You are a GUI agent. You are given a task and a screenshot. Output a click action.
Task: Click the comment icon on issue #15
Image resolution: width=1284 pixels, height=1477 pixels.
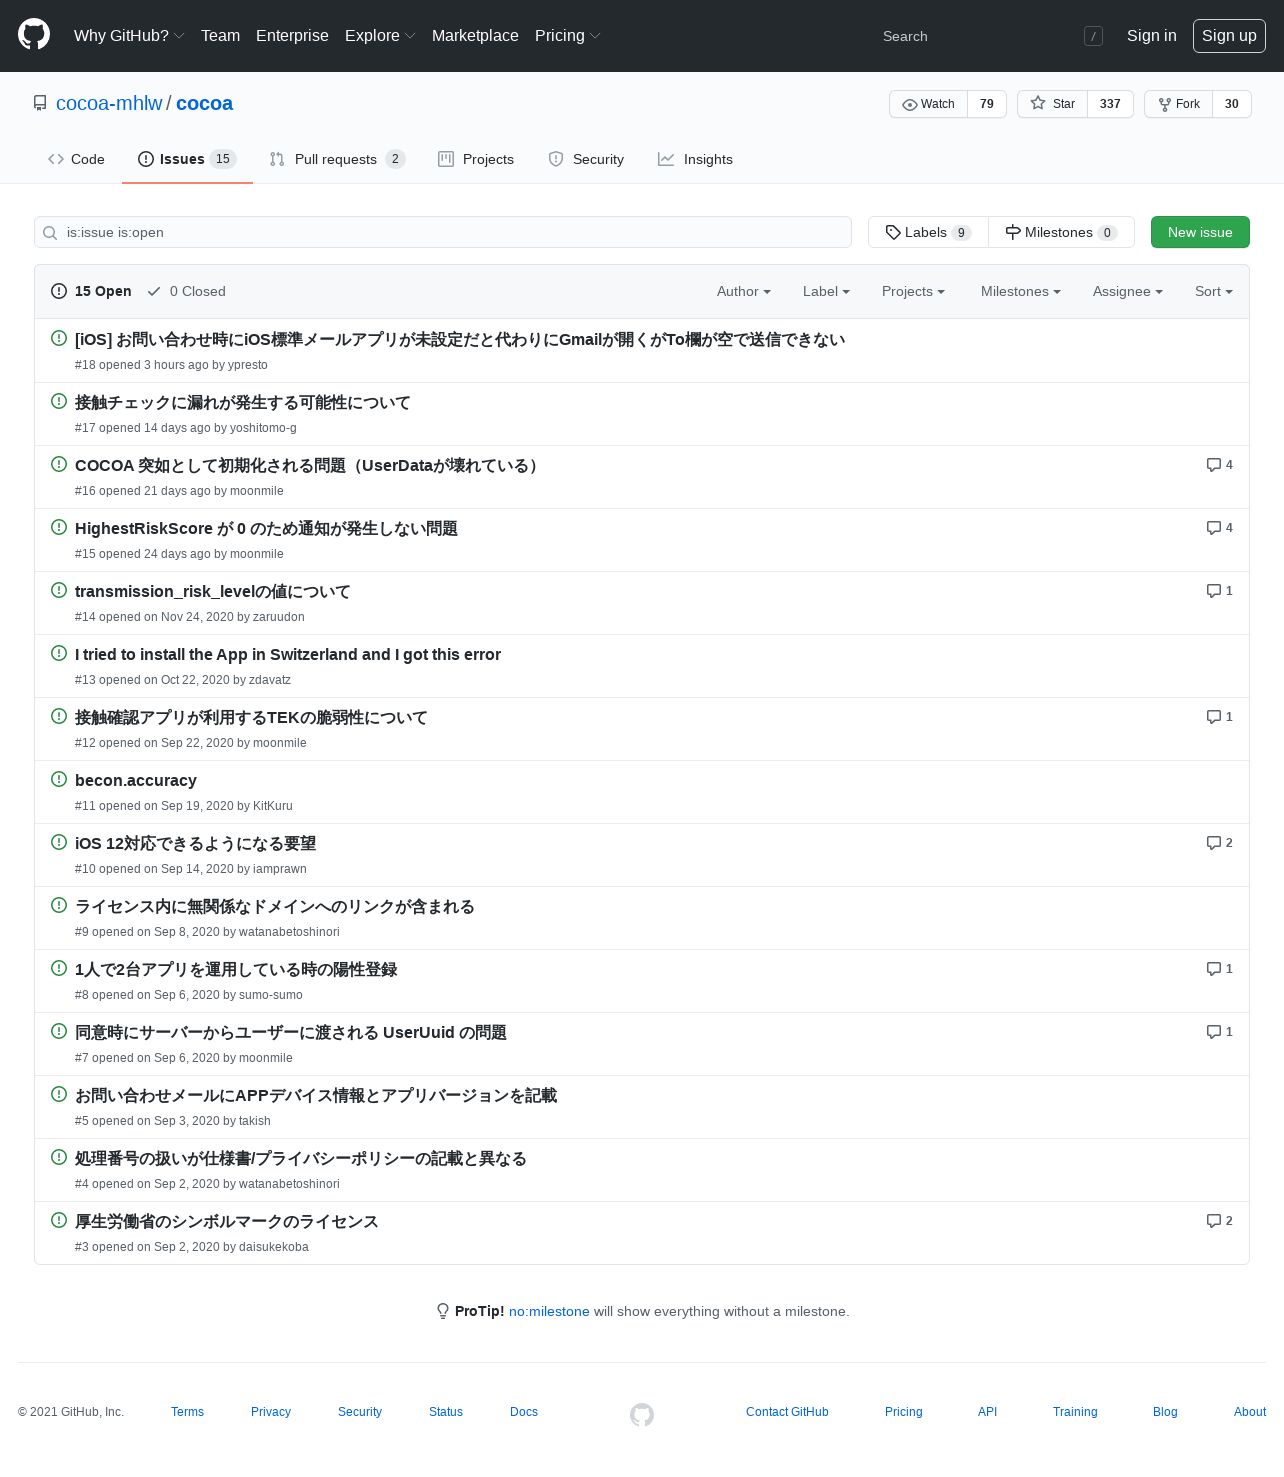pos(1213,528)
